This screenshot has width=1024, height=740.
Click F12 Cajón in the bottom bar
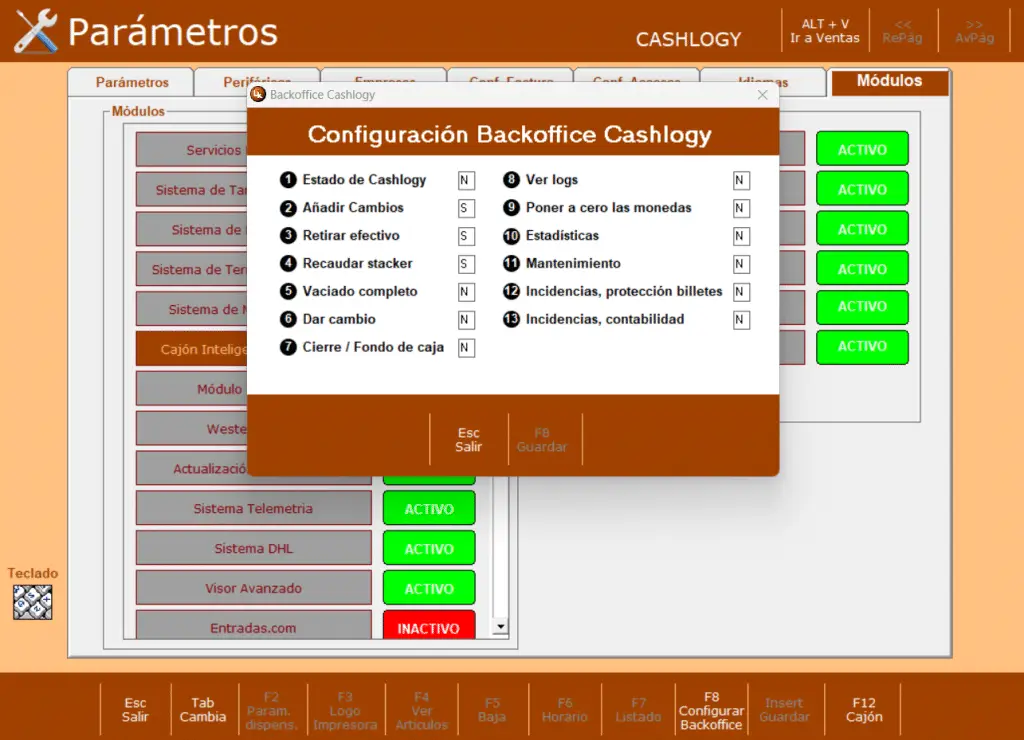point(864,710)
